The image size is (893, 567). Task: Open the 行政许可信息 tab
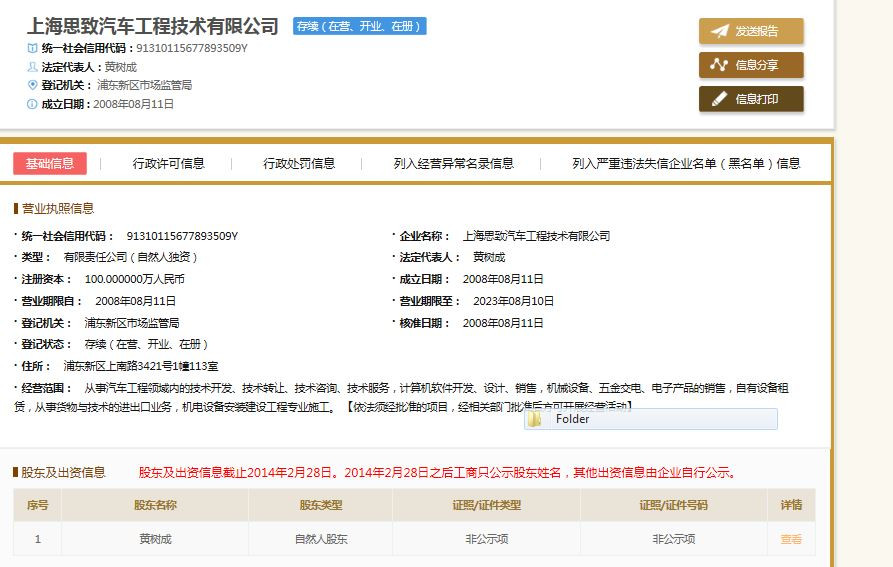169,164
